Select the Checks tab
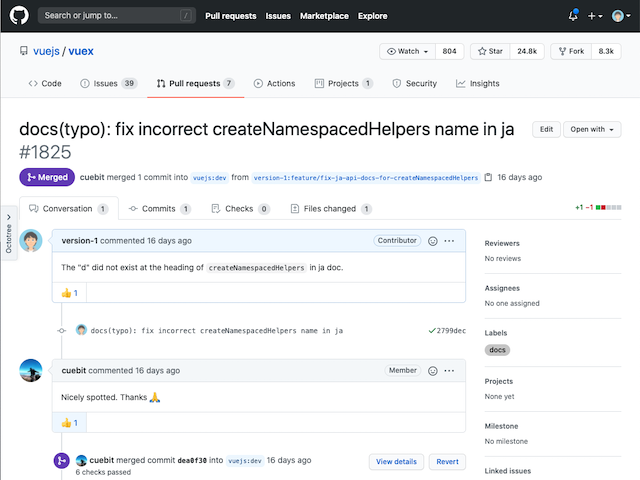The width and height of the screenshot is (640, 480). coord(240,209)
